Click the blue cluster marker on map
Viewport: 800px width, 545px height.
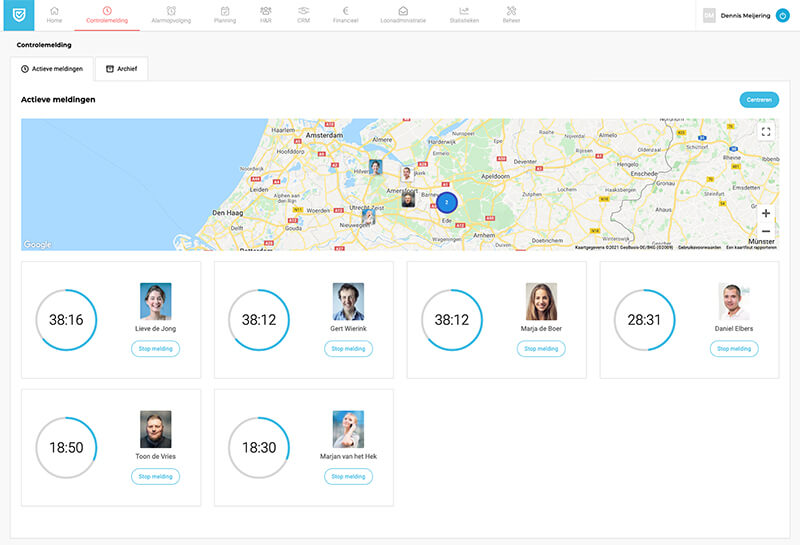446,202
